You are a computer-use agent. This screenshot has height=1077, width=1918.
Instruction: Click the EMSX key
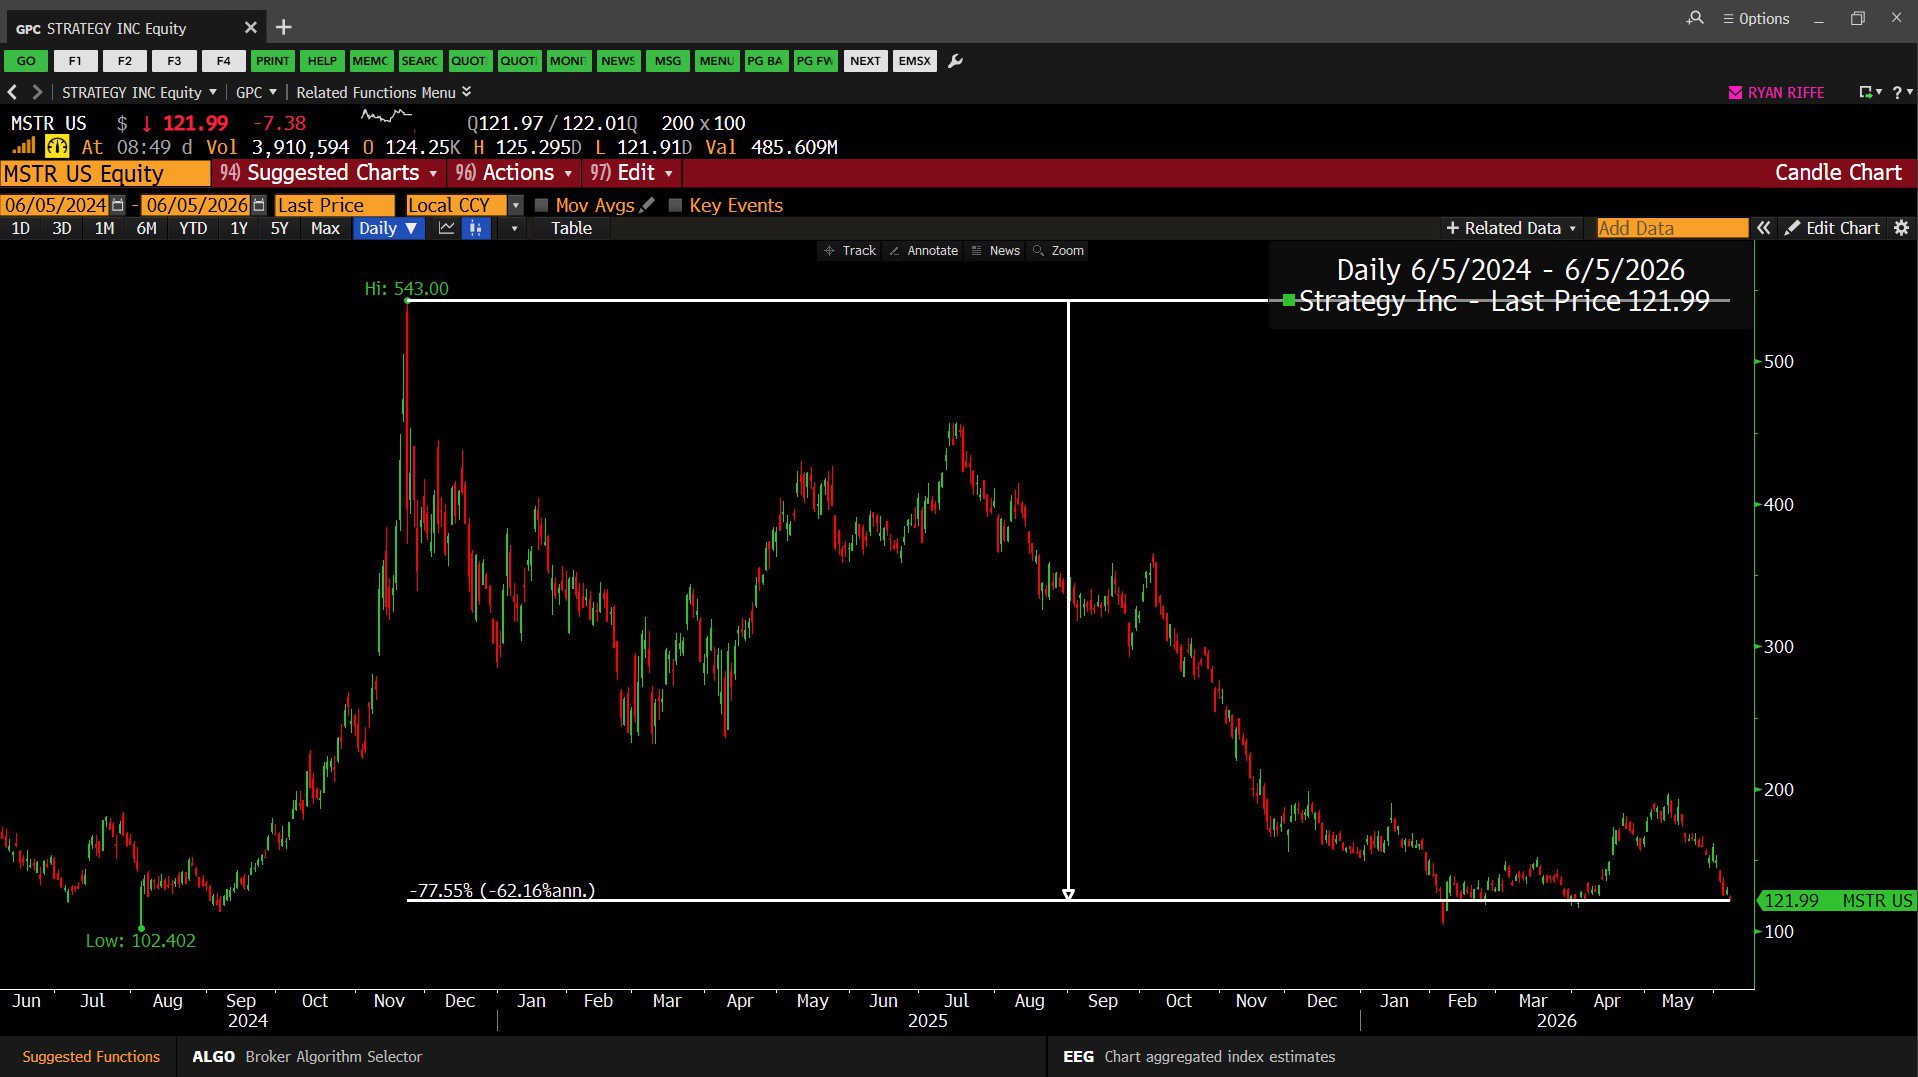pyautogui.click(x=914, y=61)
